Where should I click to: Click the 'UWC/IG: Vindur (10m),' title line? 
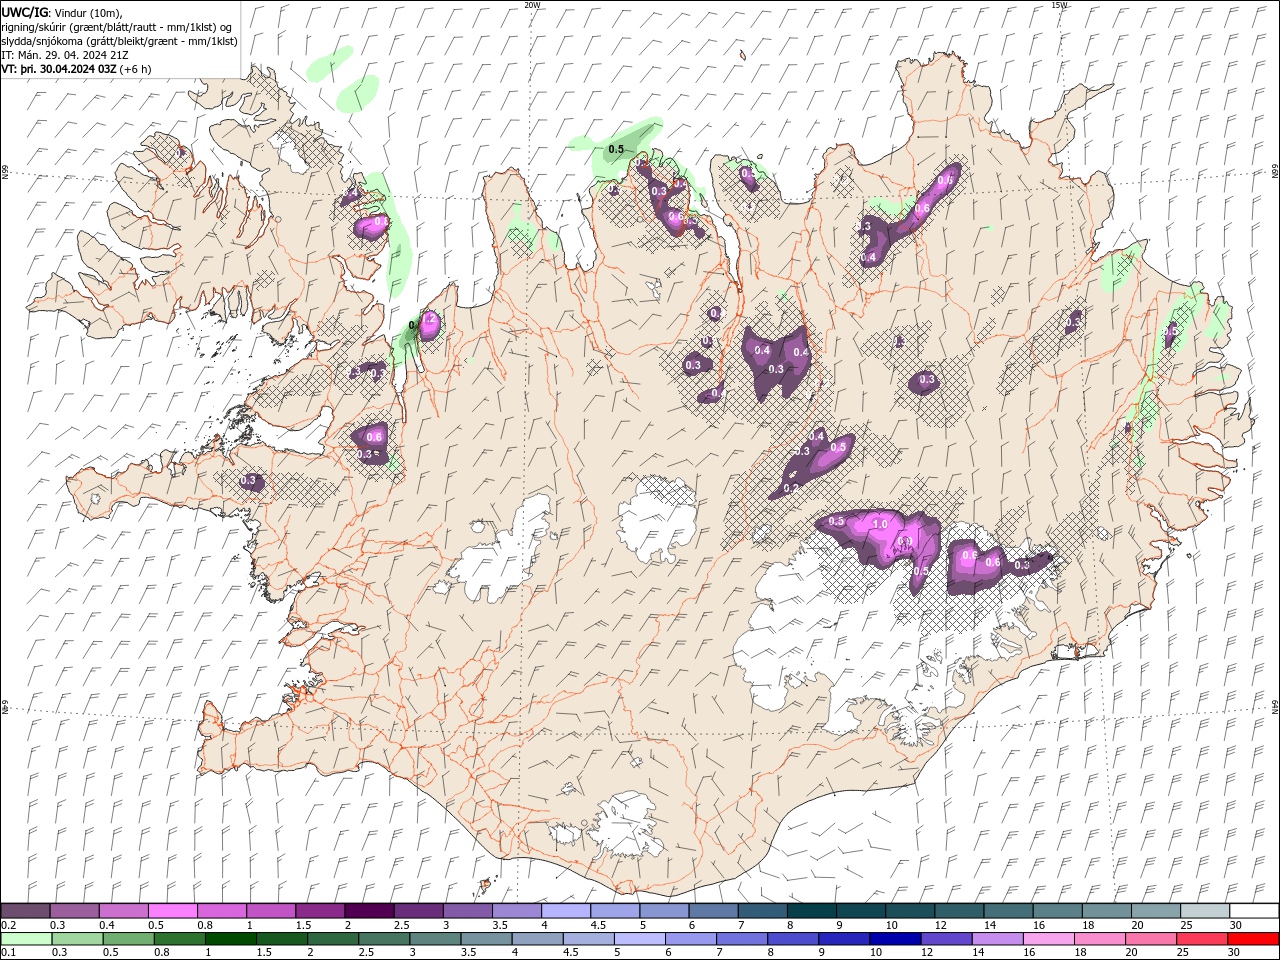click(x=62, y=12)
